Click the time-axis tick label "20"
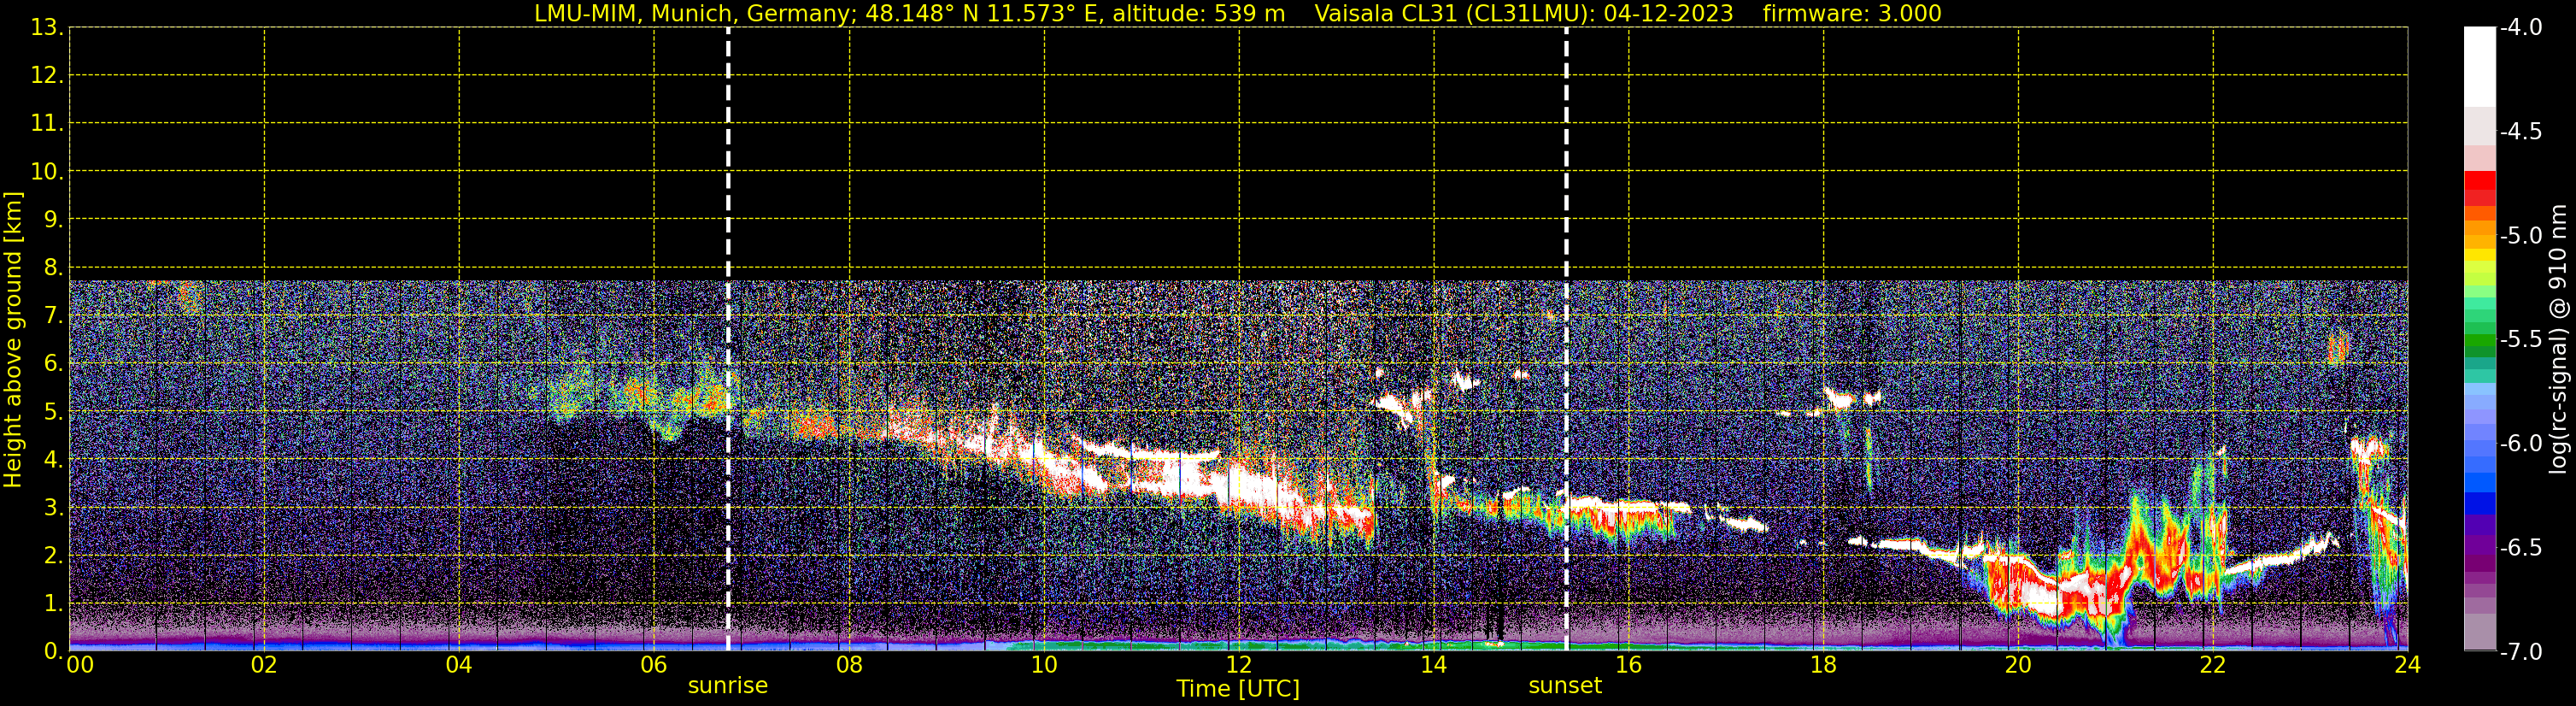The image size is (2576, 706). point(2018,665)
